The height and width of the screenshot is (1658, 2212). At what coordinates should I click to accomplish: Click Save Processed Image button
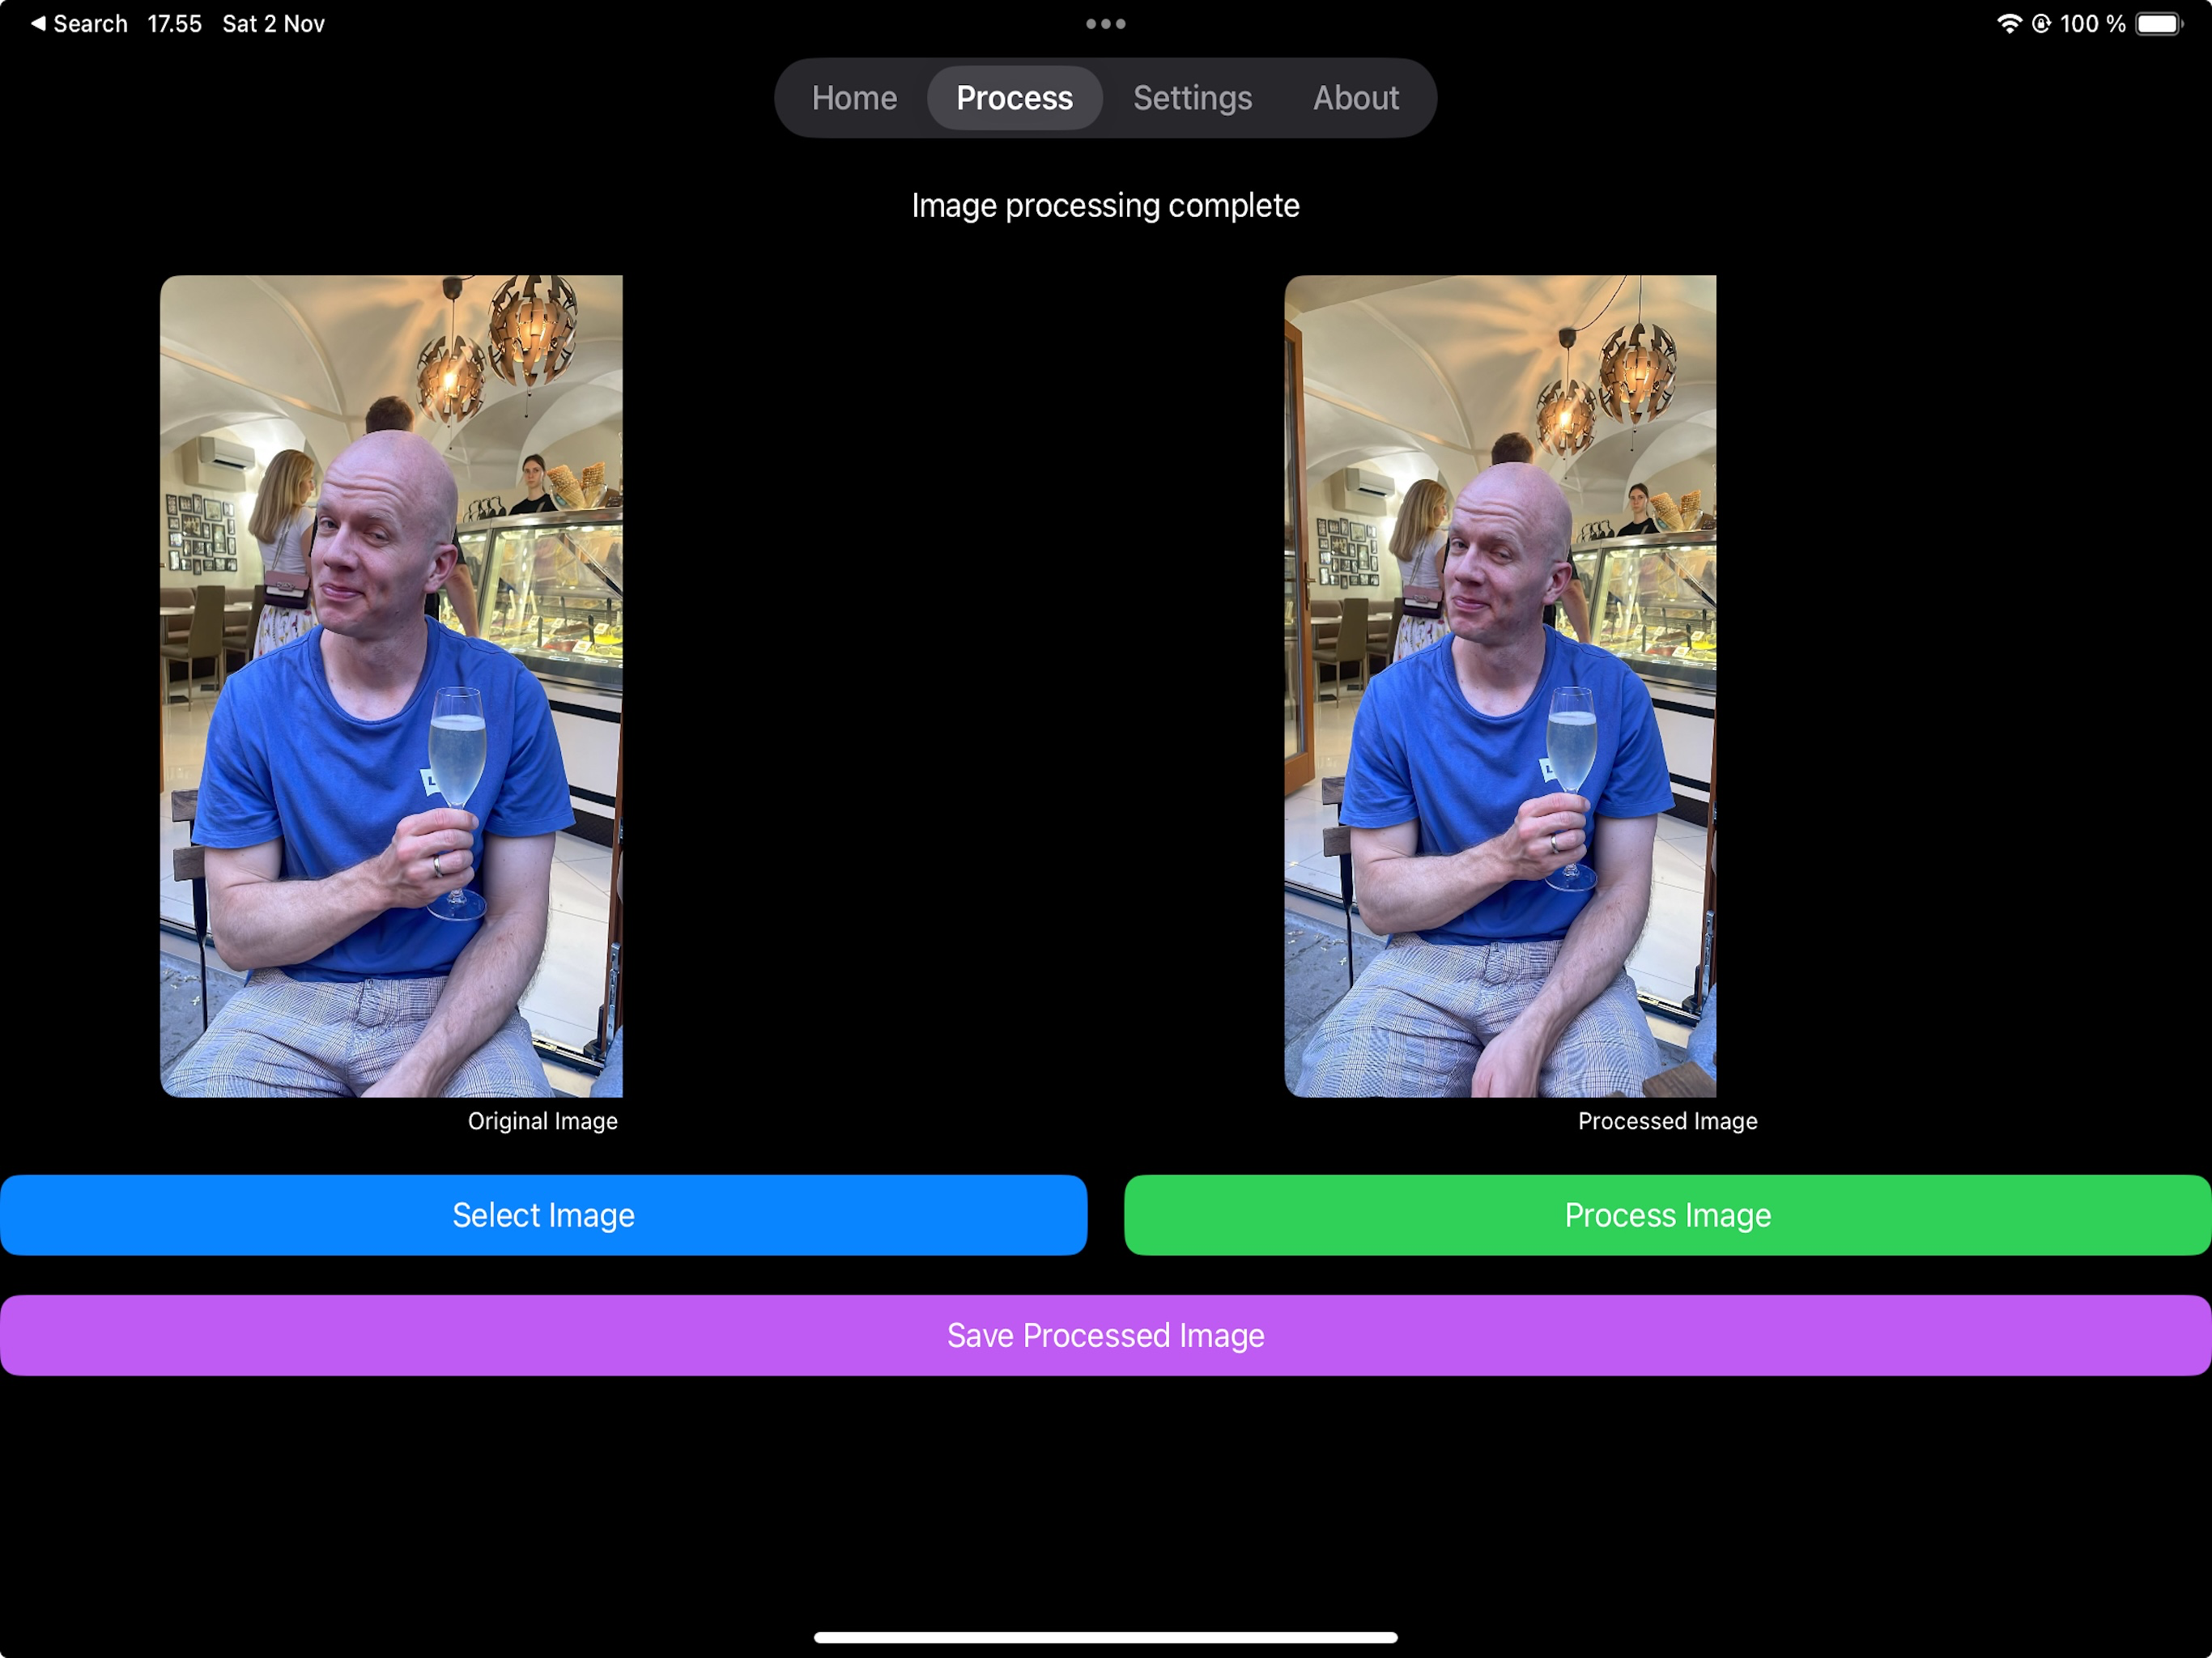coord(1105,1335)
